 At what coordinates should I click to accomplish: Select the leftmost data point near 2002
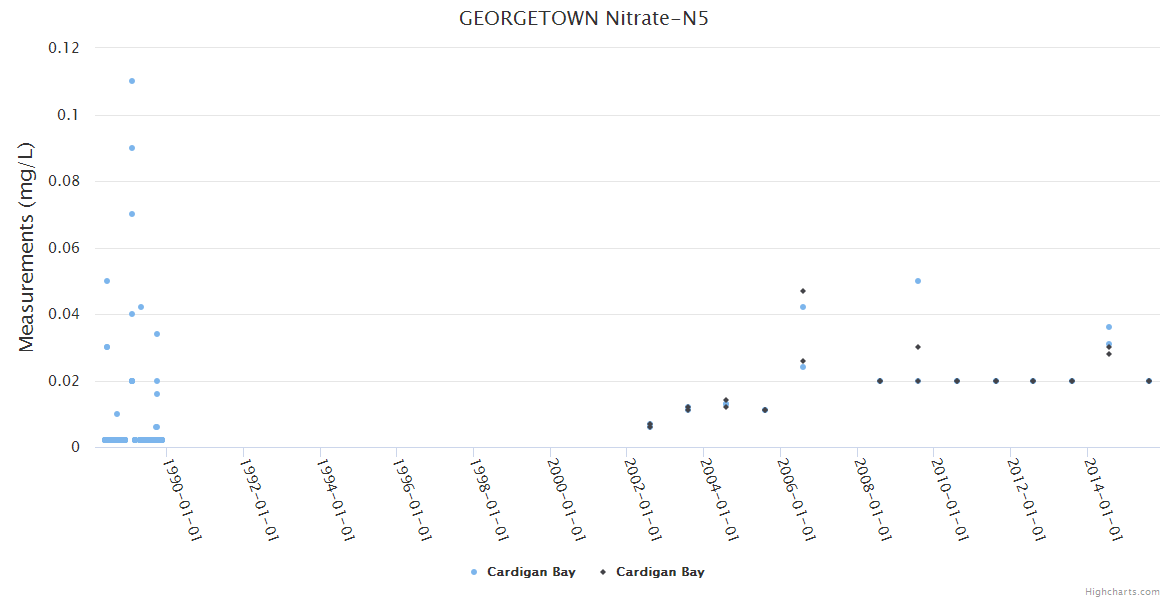(x=650, y=425)
